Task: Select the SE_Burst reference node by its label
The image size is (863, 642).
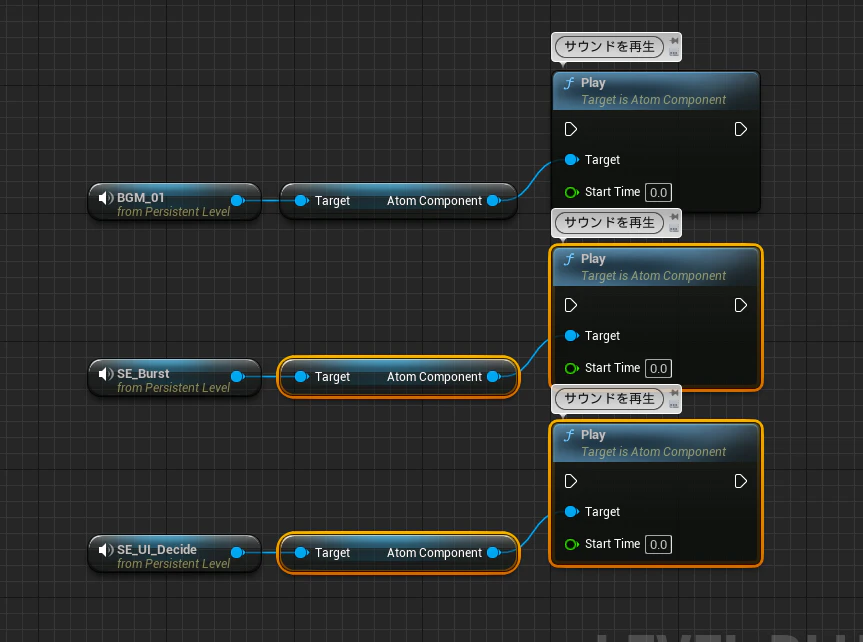Action: [143, 374]
